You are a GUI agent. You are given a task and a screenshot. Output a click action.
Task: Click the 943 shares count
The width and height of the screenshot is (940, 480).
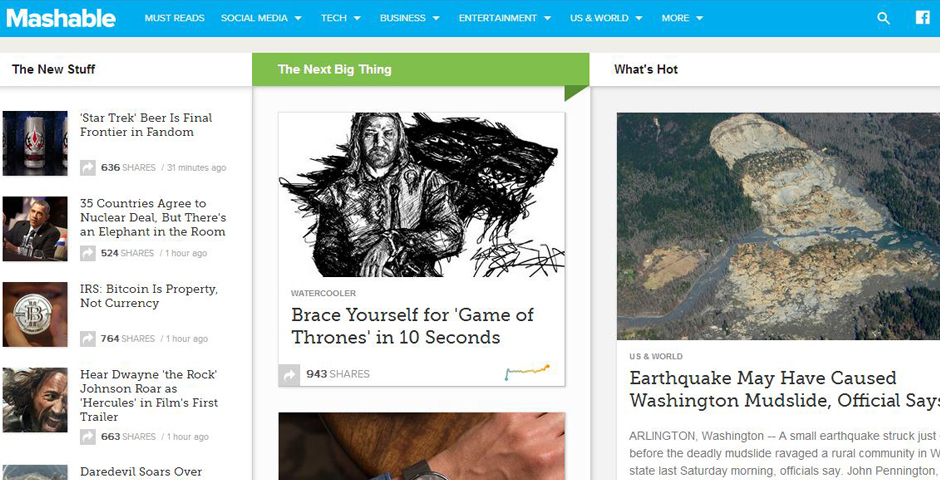coord(338,374)
